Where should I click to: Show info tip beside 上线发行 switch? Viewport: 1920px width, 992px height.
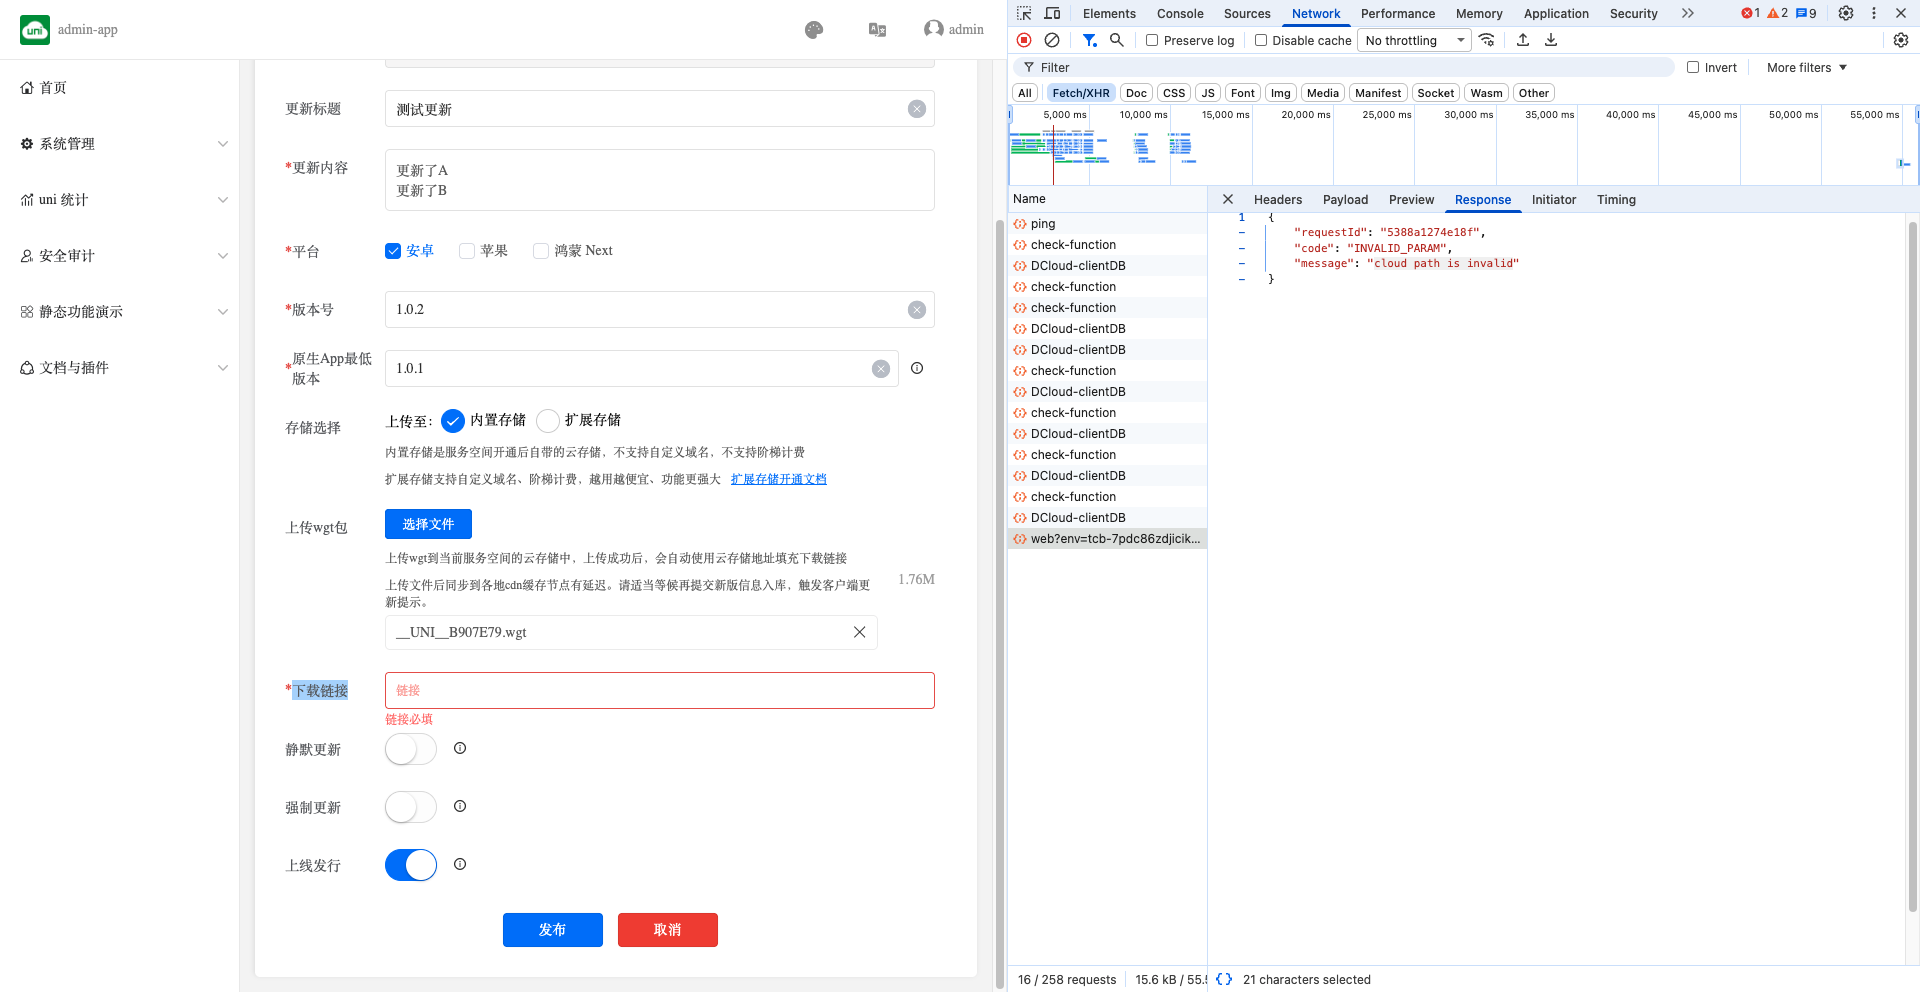460,864
